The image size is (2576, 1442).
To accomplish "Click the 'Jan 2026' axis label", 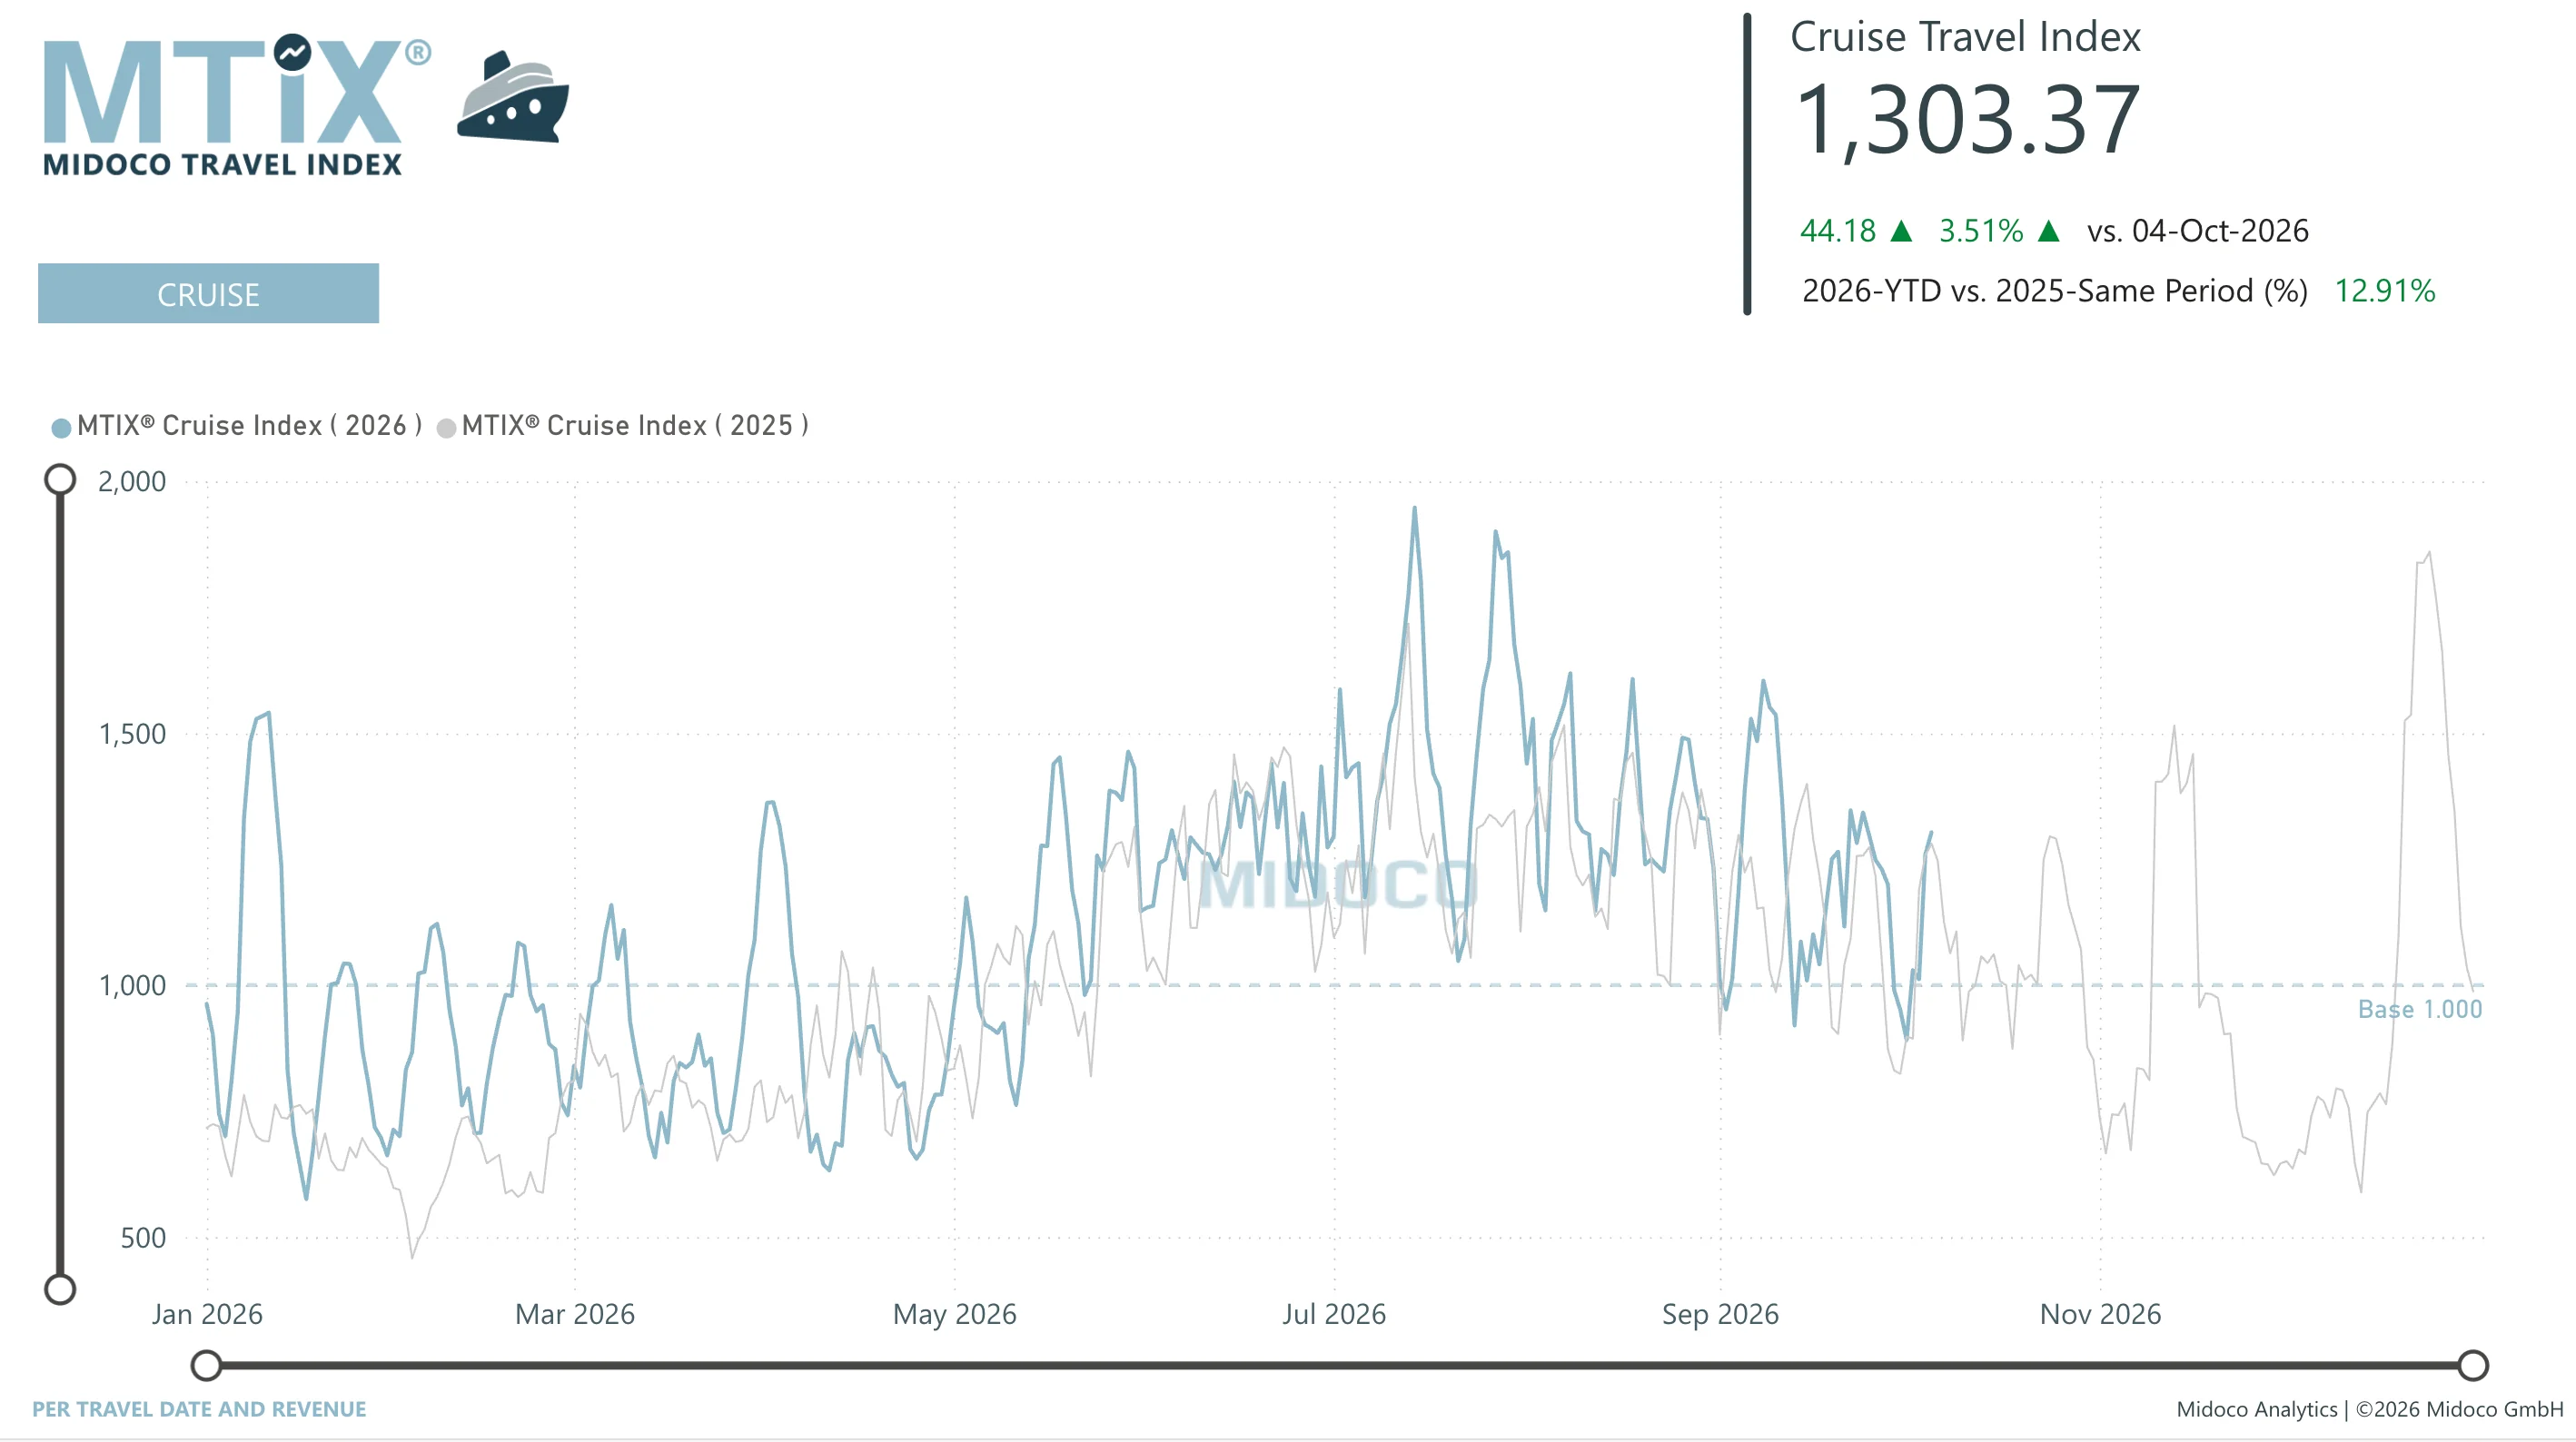I will [x=207, y=1315].
